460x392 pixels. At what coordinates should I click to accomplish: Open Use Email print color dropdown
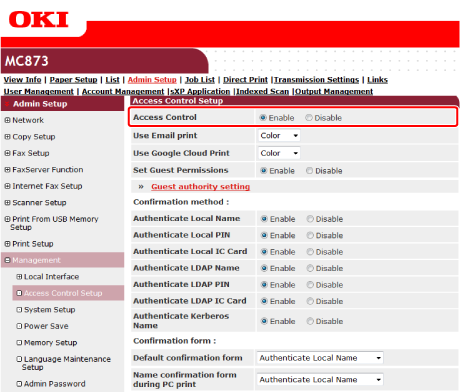pyautogui.click(x=279, y=135)
